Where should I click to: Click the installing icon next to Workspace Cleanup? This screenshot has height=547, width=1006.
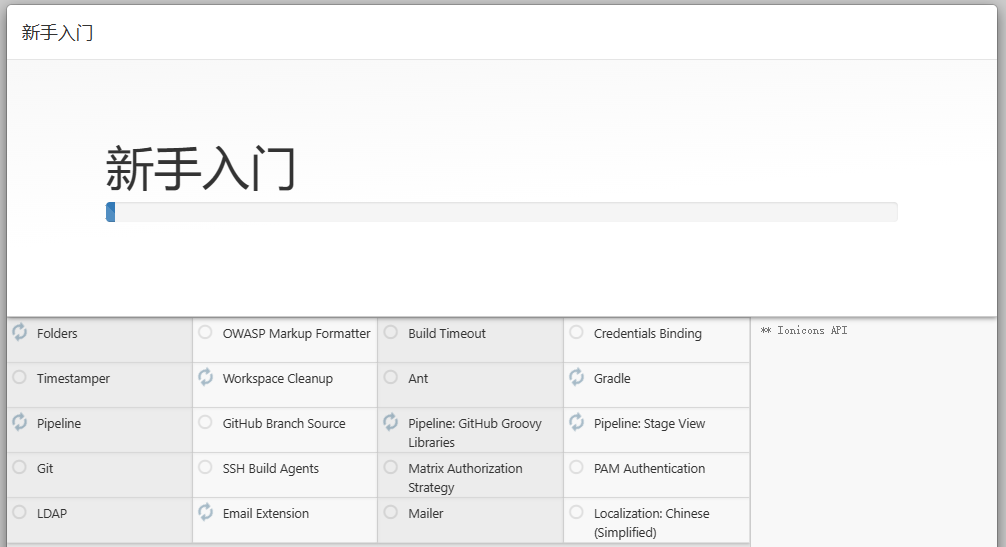coord(205,376)
